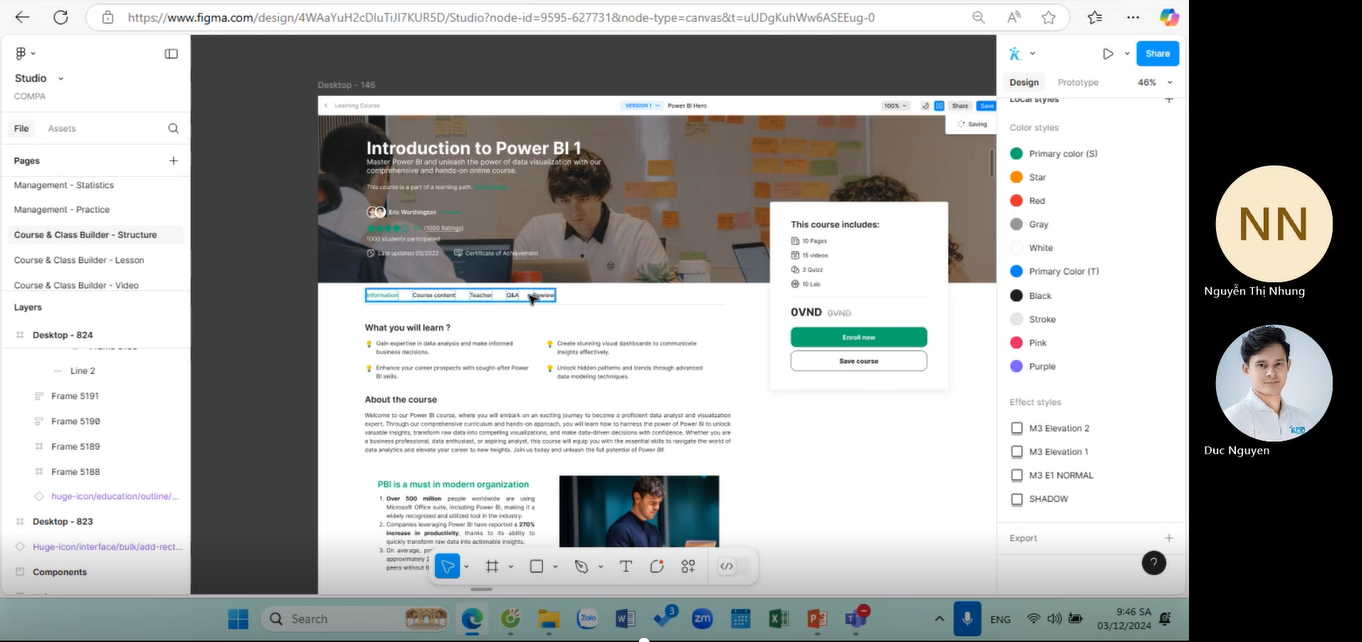Open Excel from the taskbar

coord(780,619)
